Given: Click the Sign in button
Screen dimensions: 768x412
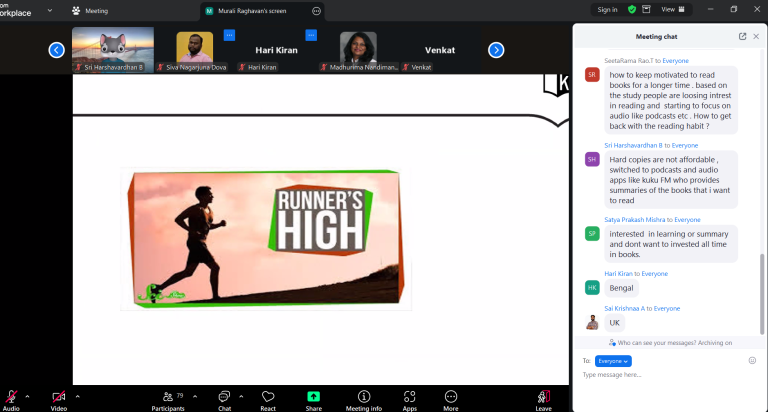Looking at the screenshot, I should point(607,9).
